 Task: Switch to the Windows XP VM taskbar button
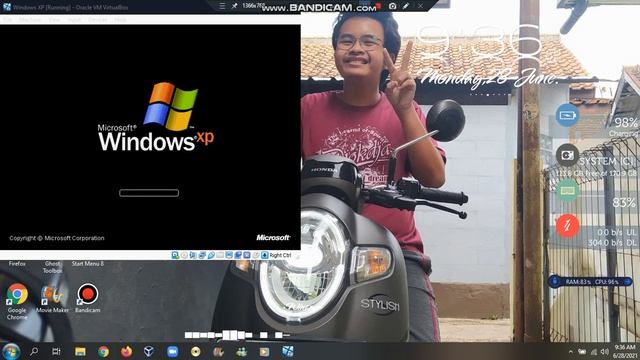288,351
